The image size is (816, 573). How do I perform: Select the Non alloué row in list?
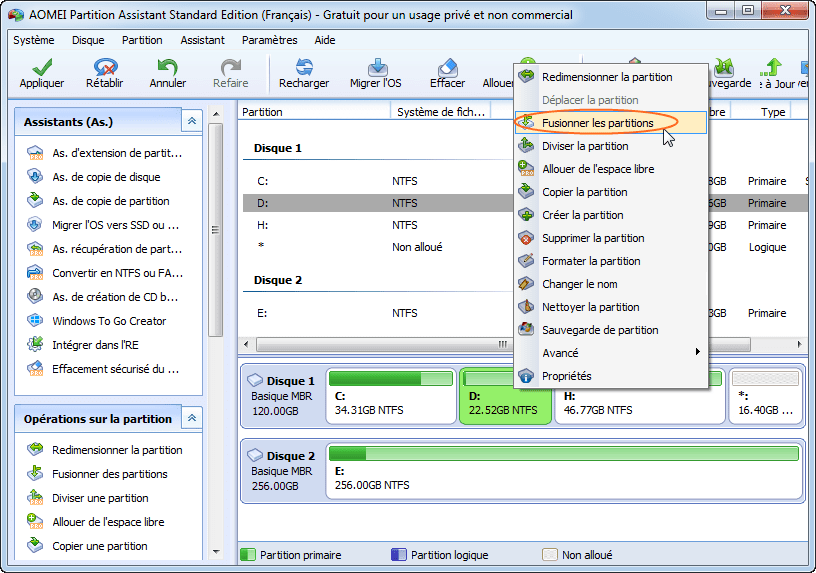(378, 247)
